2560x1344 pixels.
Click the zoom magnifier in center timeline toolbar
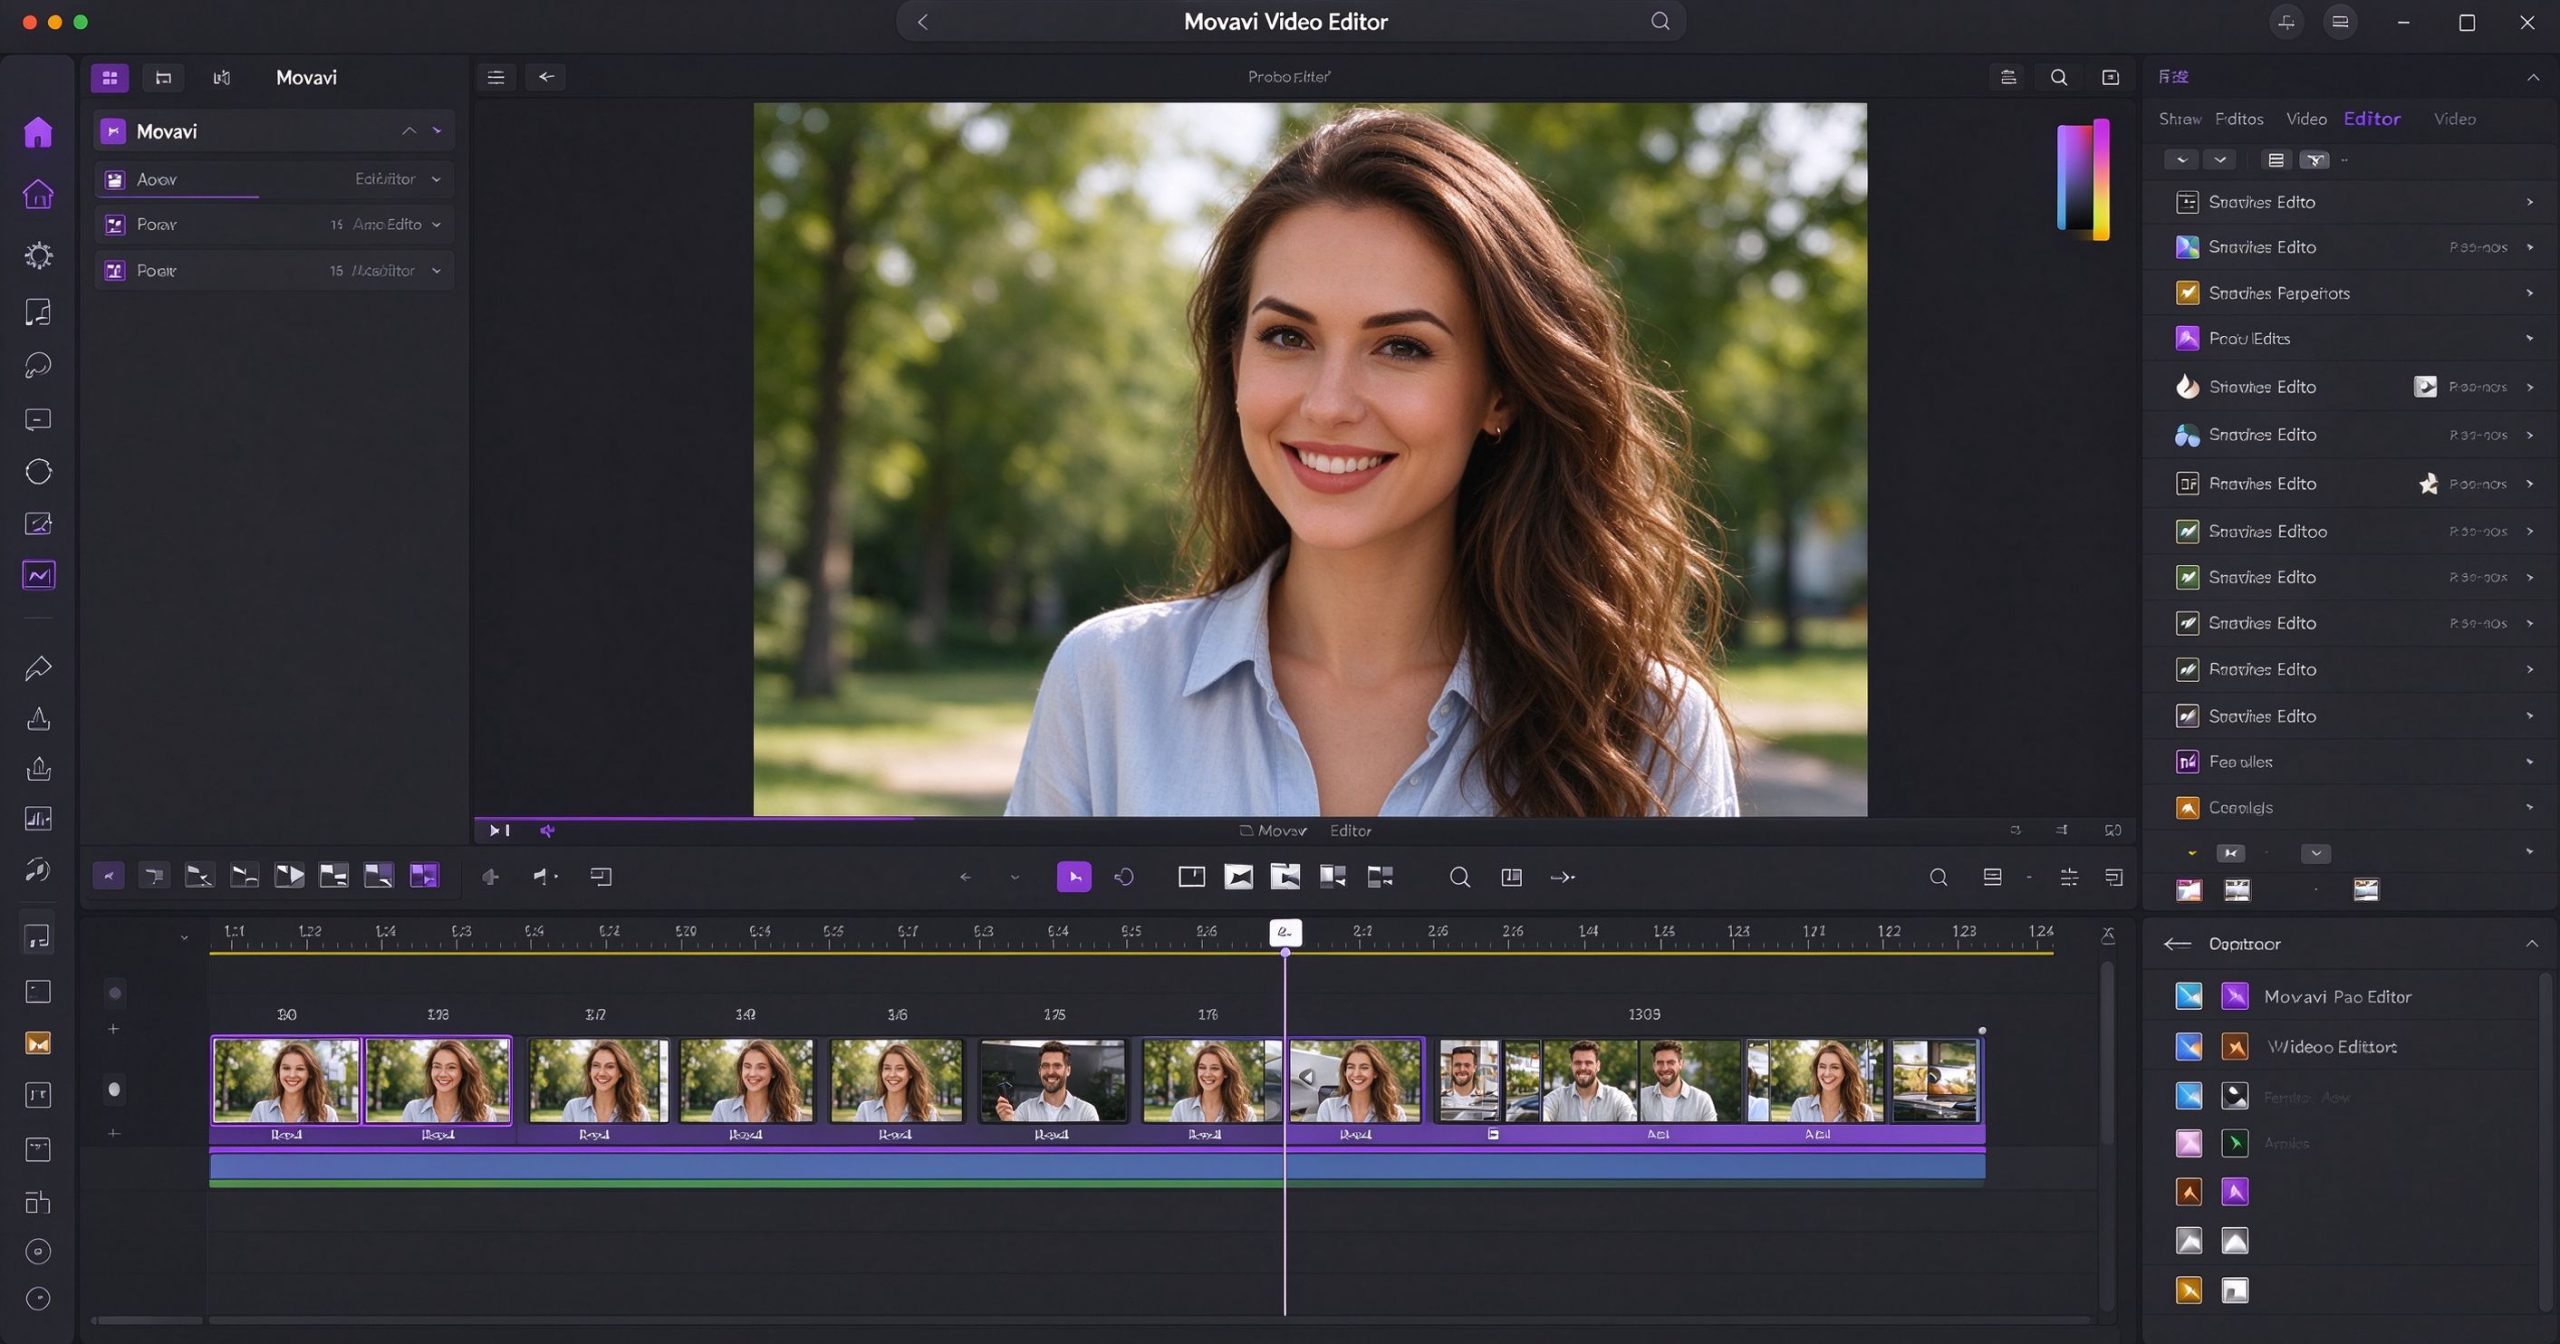[1459, 877]
